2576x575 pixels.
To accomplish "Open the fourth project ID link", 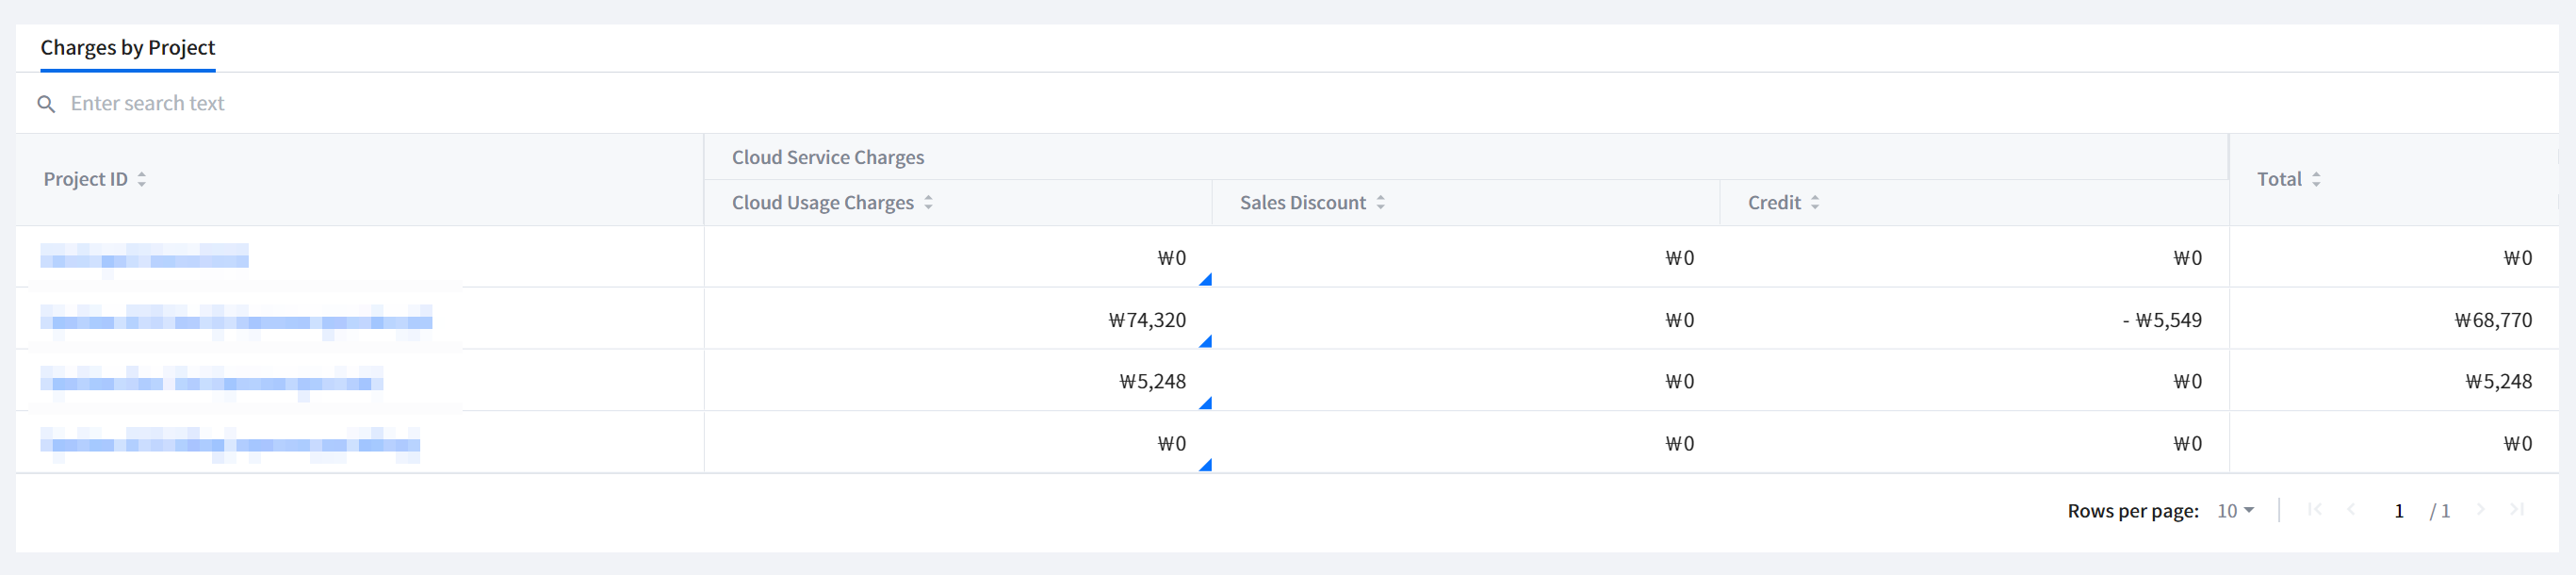I will click(x=230, y=444).
